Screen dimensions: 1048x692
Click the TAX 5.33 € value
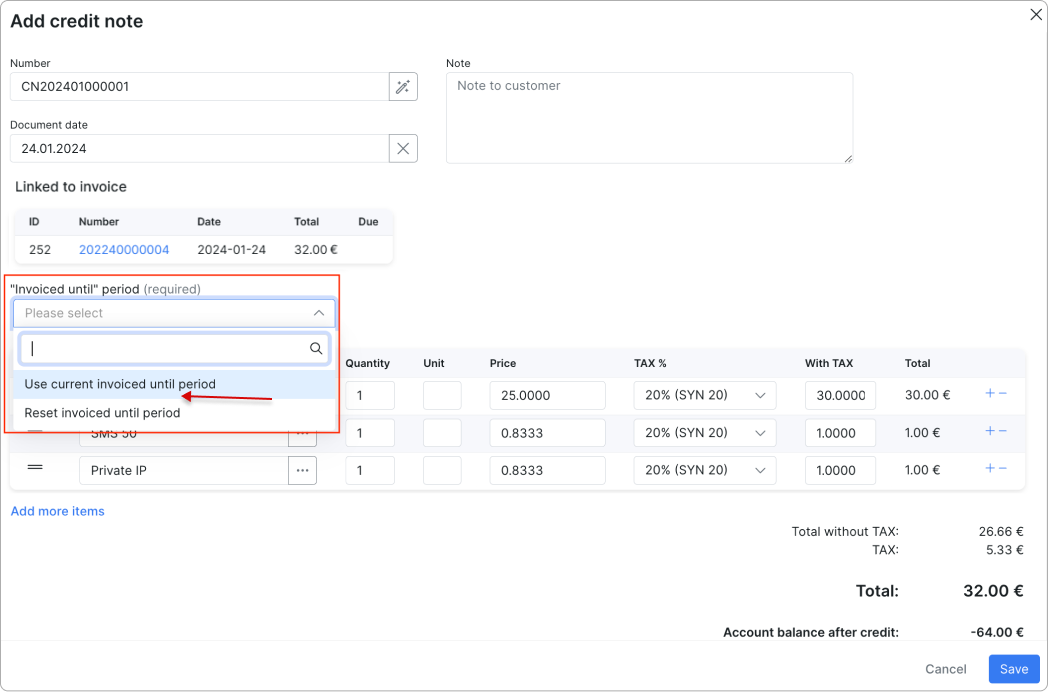[x=1005, y=550]
